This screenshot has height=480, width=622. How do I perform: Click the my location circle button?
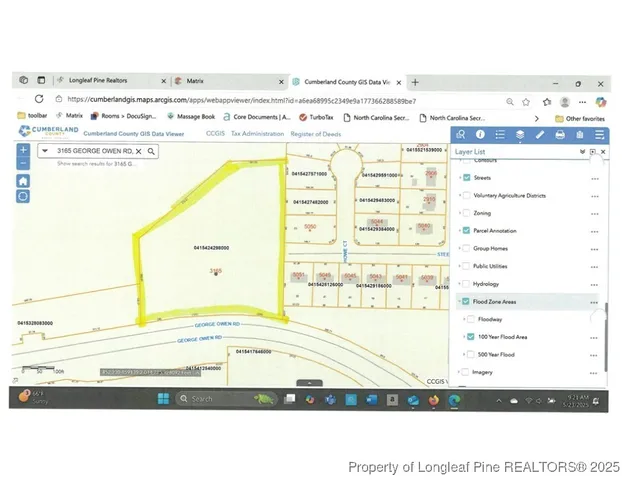tap(23, 197)
